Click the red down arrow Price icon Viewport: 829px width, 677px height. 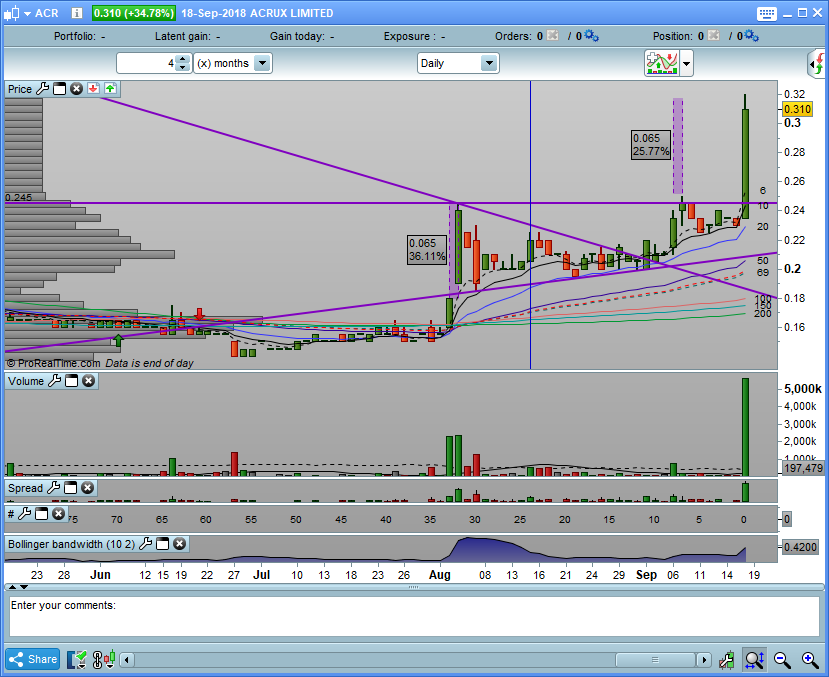[x=93, y=89]
